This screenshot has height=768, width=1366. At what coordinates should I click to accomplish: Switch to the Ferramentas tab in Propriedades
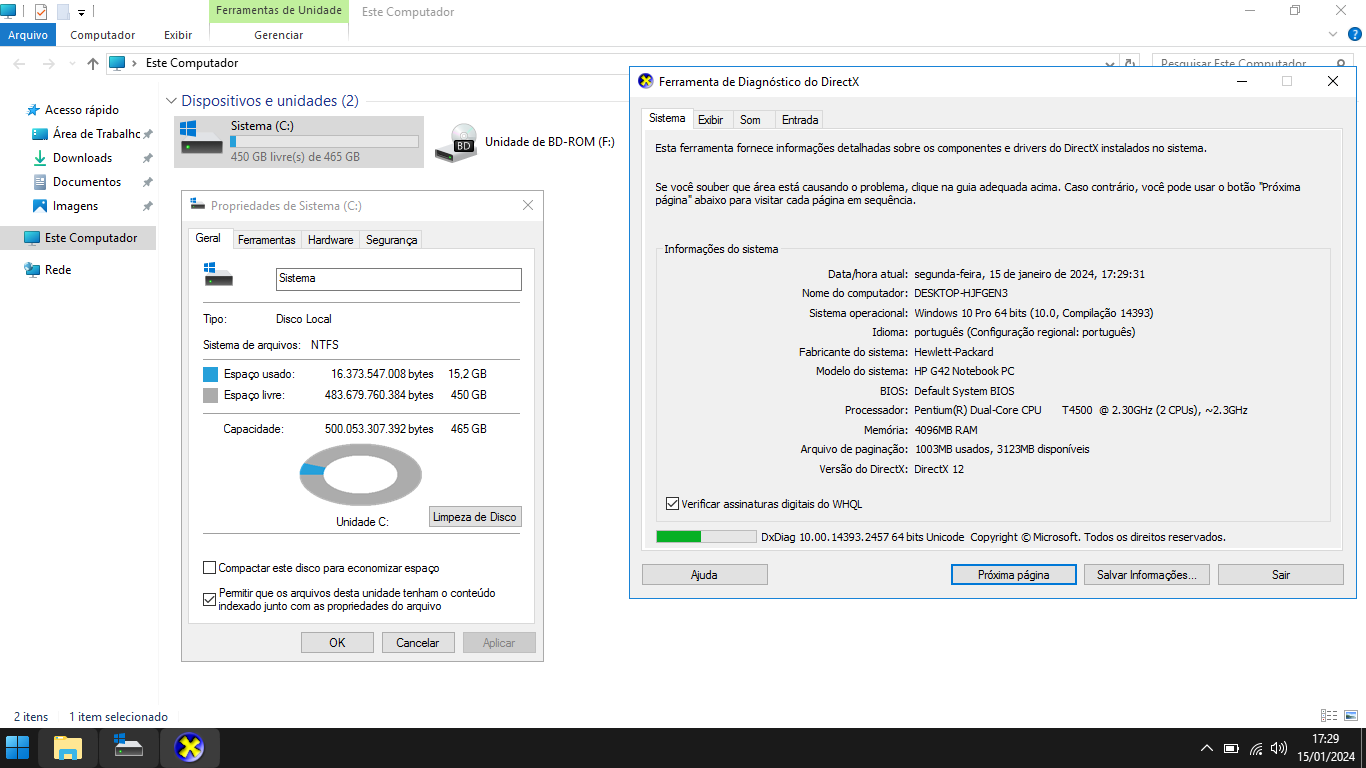tap(267, 240)
